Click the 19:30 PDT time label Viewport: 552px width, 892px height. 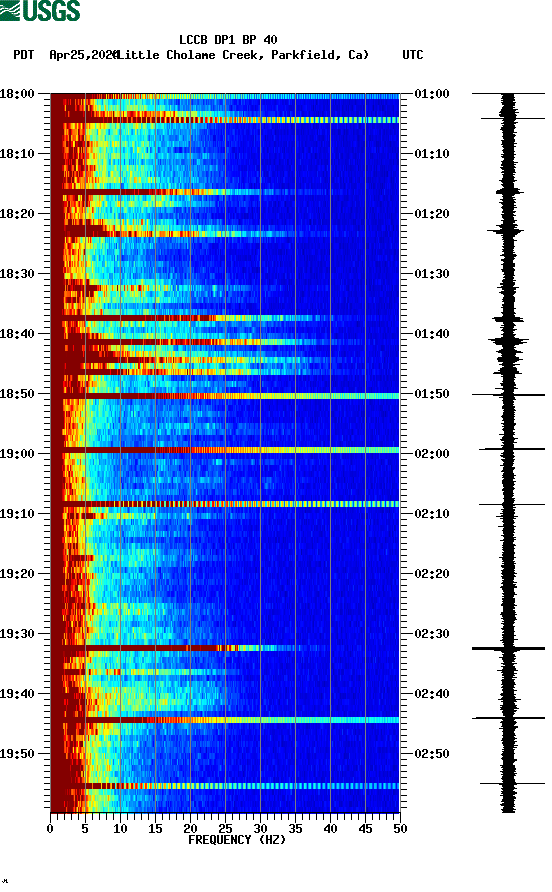coord(17,634)
